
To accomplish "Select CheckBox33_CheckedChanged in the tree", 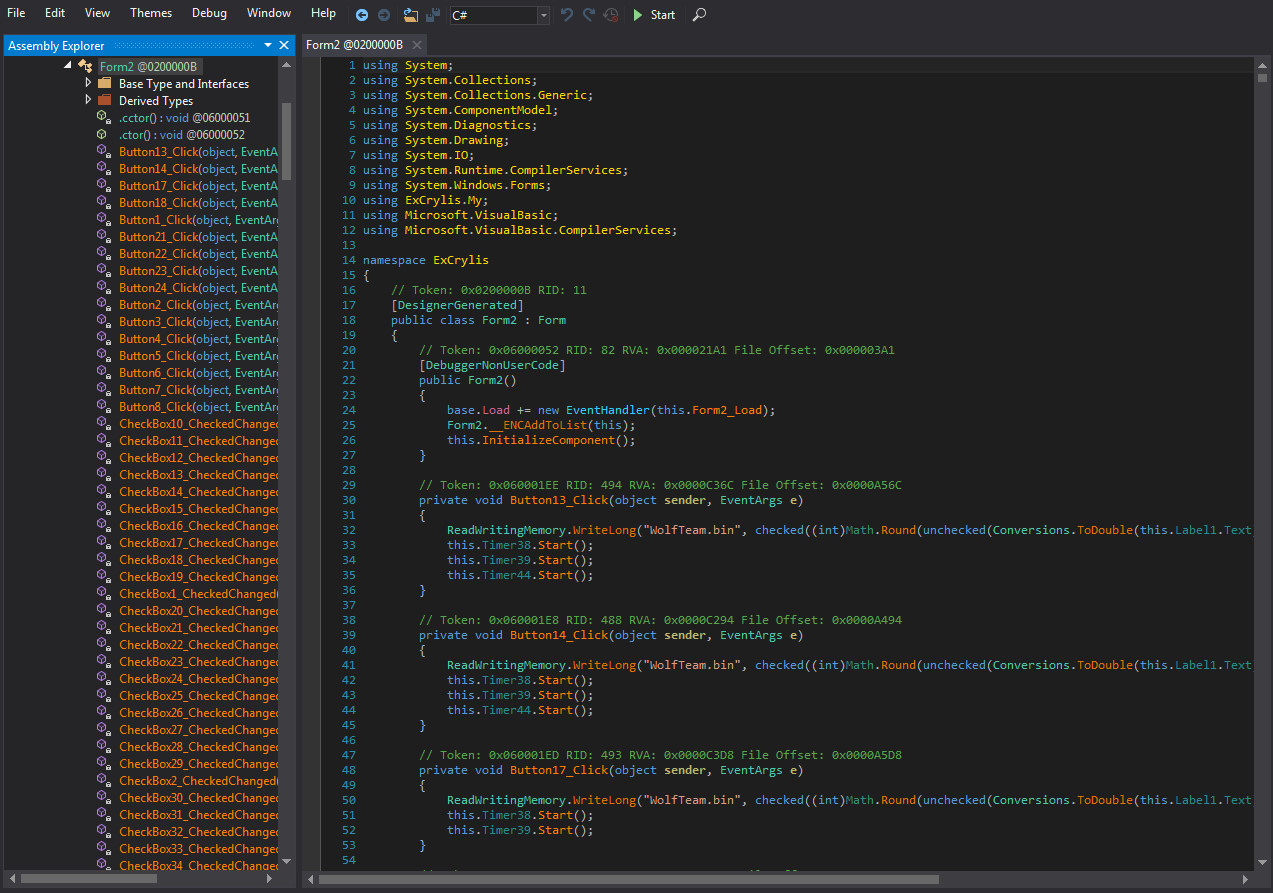I will [198, 848].
